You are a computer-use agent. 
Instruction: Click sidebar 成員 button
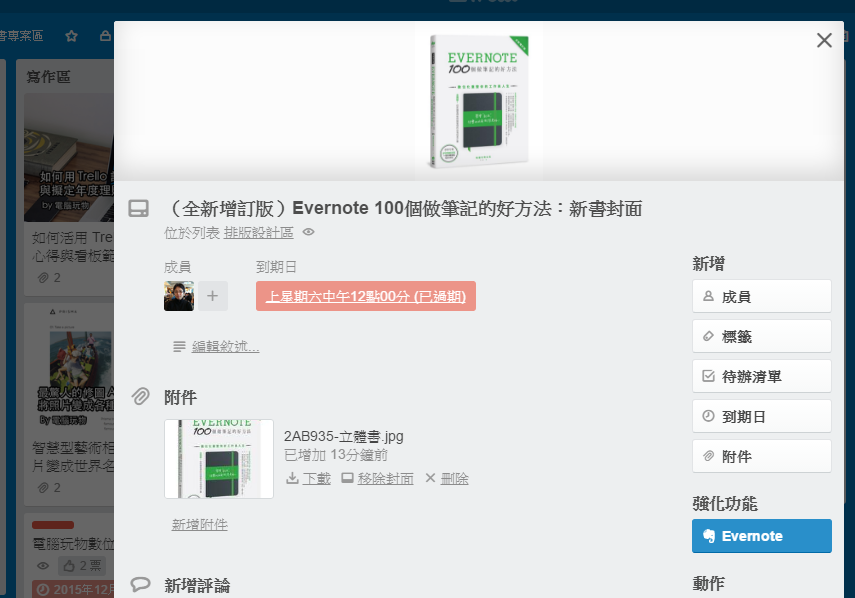click(762, 296)
